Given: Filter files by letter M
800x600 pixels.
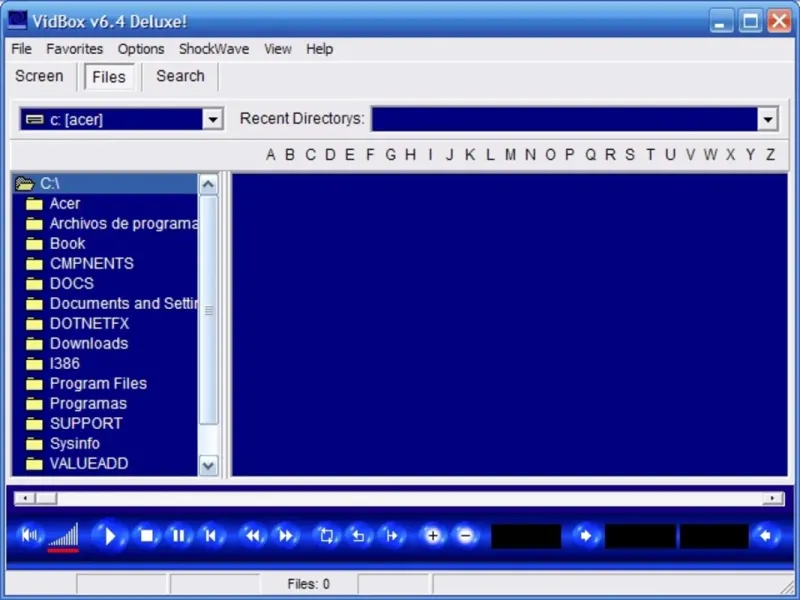Looking at the screenshot, I should tap(510, 155).
